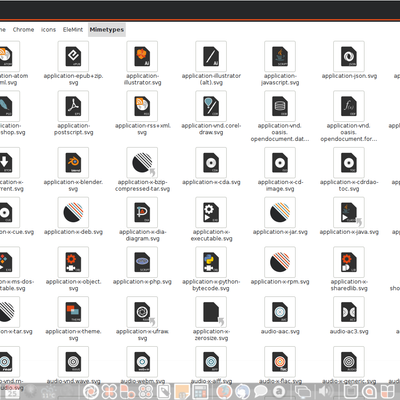Select application-x-cdrdao-toc.svg icon
400x400 pixels.
click(x=349, y=163)
